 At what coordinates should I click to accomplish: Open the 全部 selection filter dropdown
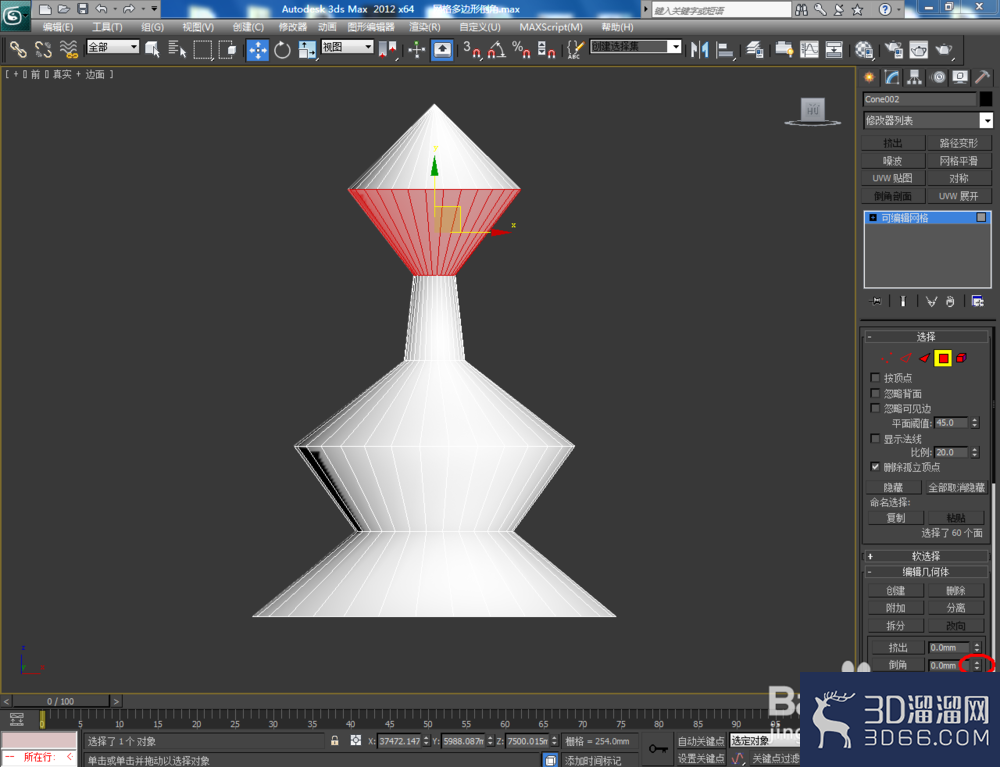coord(112,47)
